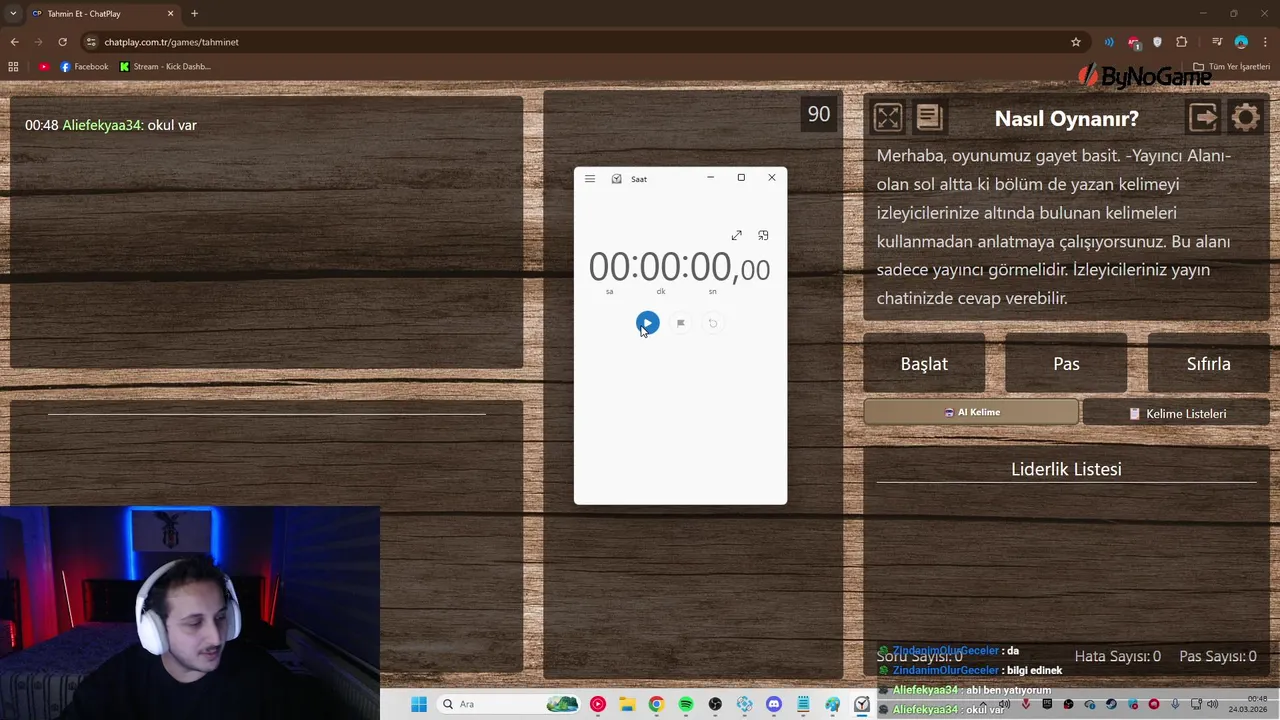Click the Pas Sayısı: 0 counter
This screenshot has width=1280, height=720.
[1218, 656]
